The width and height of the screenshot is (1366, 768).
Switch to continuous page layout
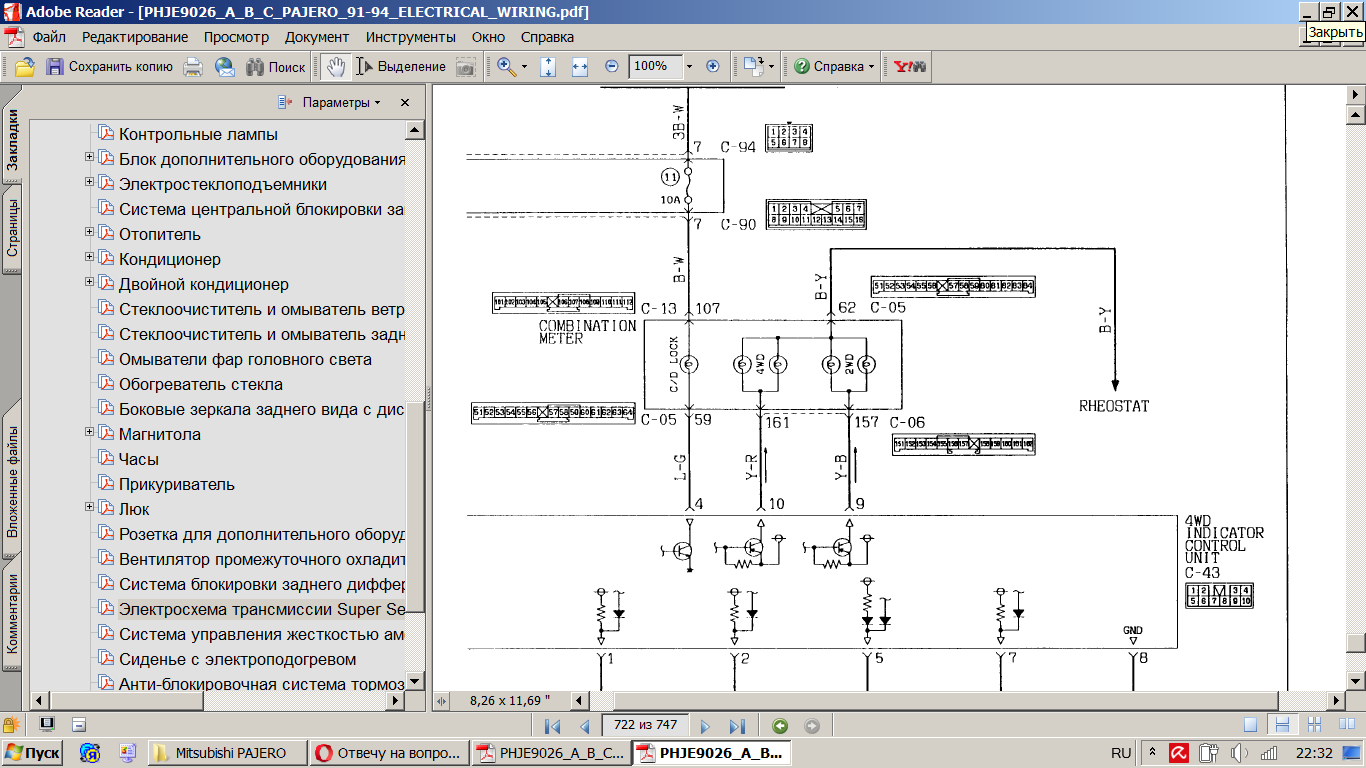click(x=1282, y=726)
